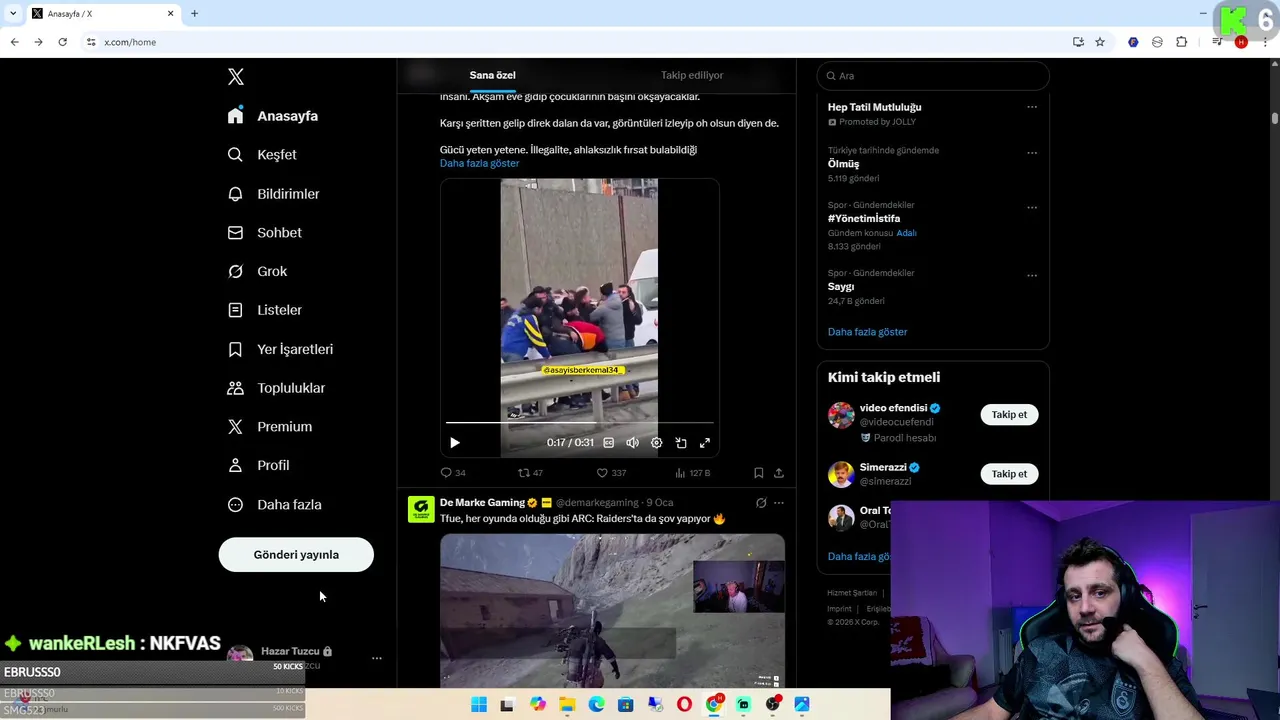Image resolution: width=1280 pixels, height=720 pixels.
Task: Repost the tweet with 47 reposts
Action: (530, 473)
